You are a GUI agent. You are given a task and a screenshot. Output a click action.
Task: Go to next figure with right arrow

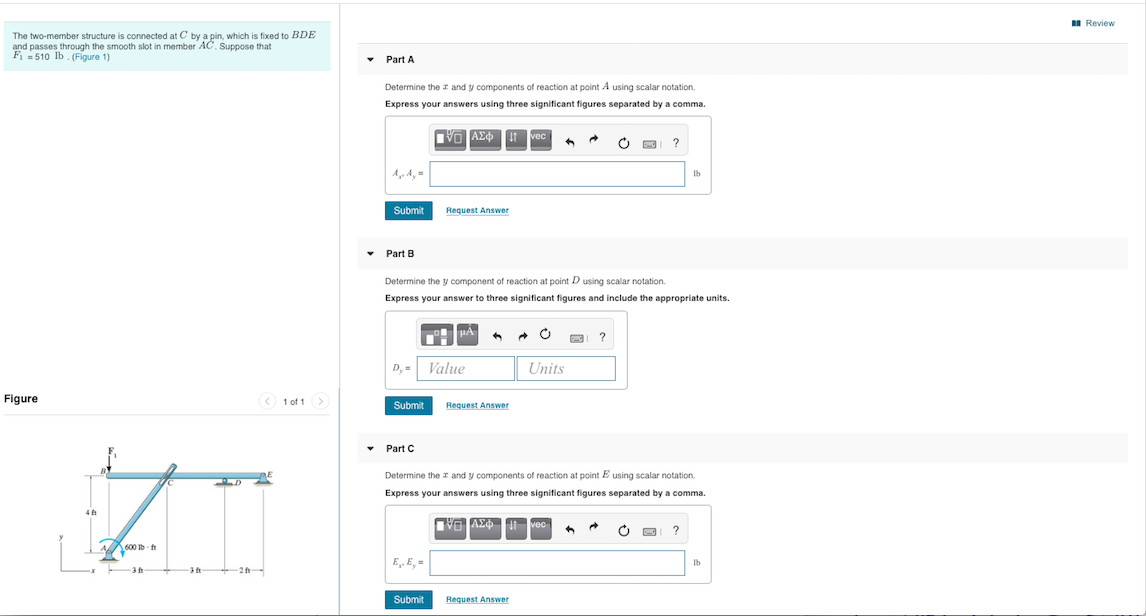pos(319,400)
